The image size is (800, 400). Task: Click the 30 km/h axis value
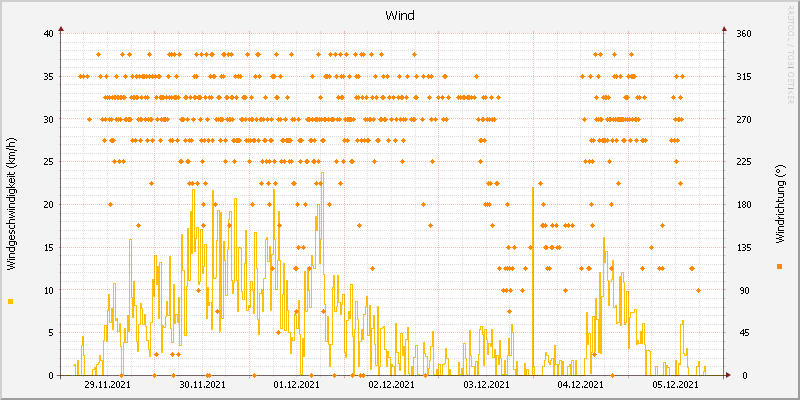[x=48, y=119]
